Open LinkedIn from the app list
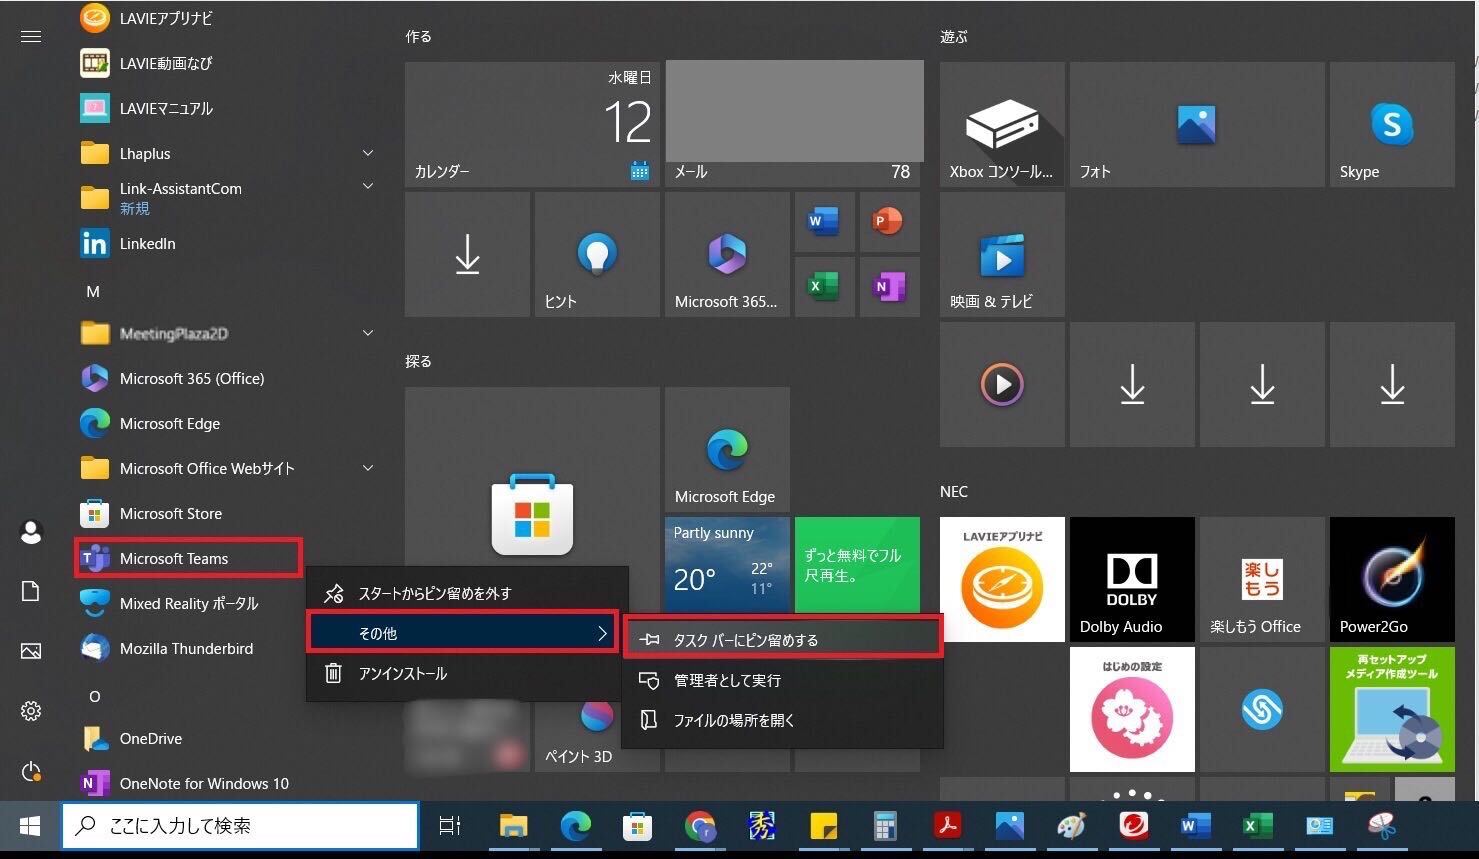Screen dimensions: 1479x859 (147, 244)
